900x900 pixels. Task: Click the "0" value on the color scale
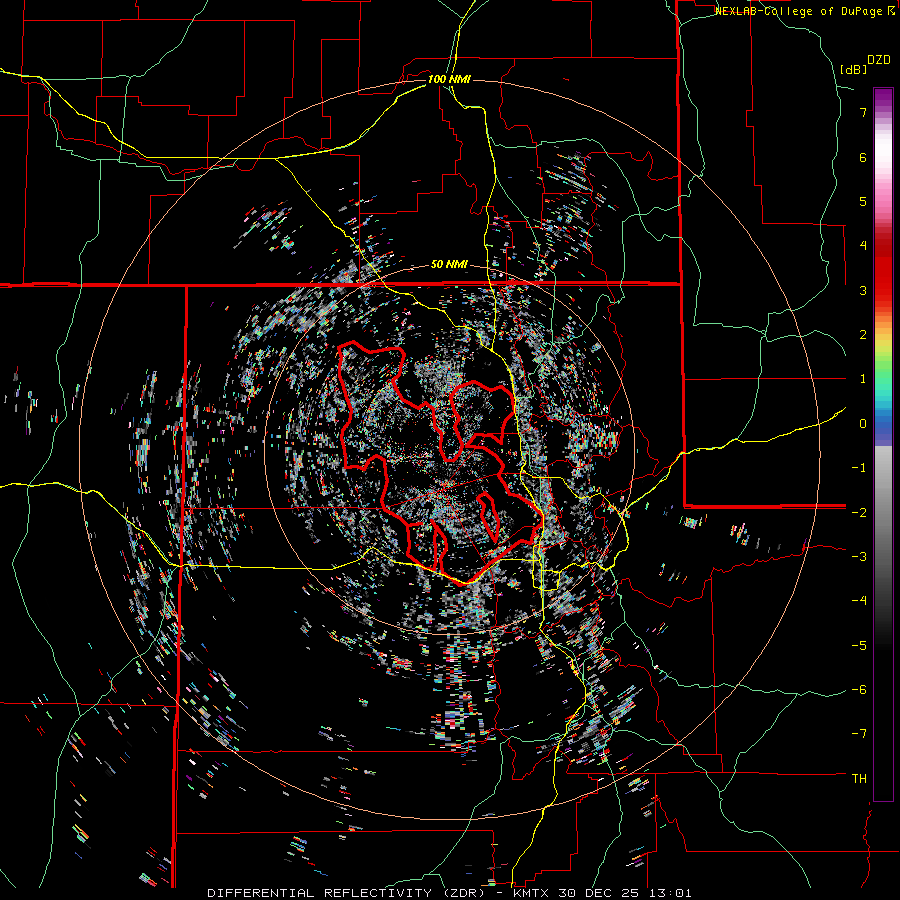pyautogui.click(x=863, y=424)
